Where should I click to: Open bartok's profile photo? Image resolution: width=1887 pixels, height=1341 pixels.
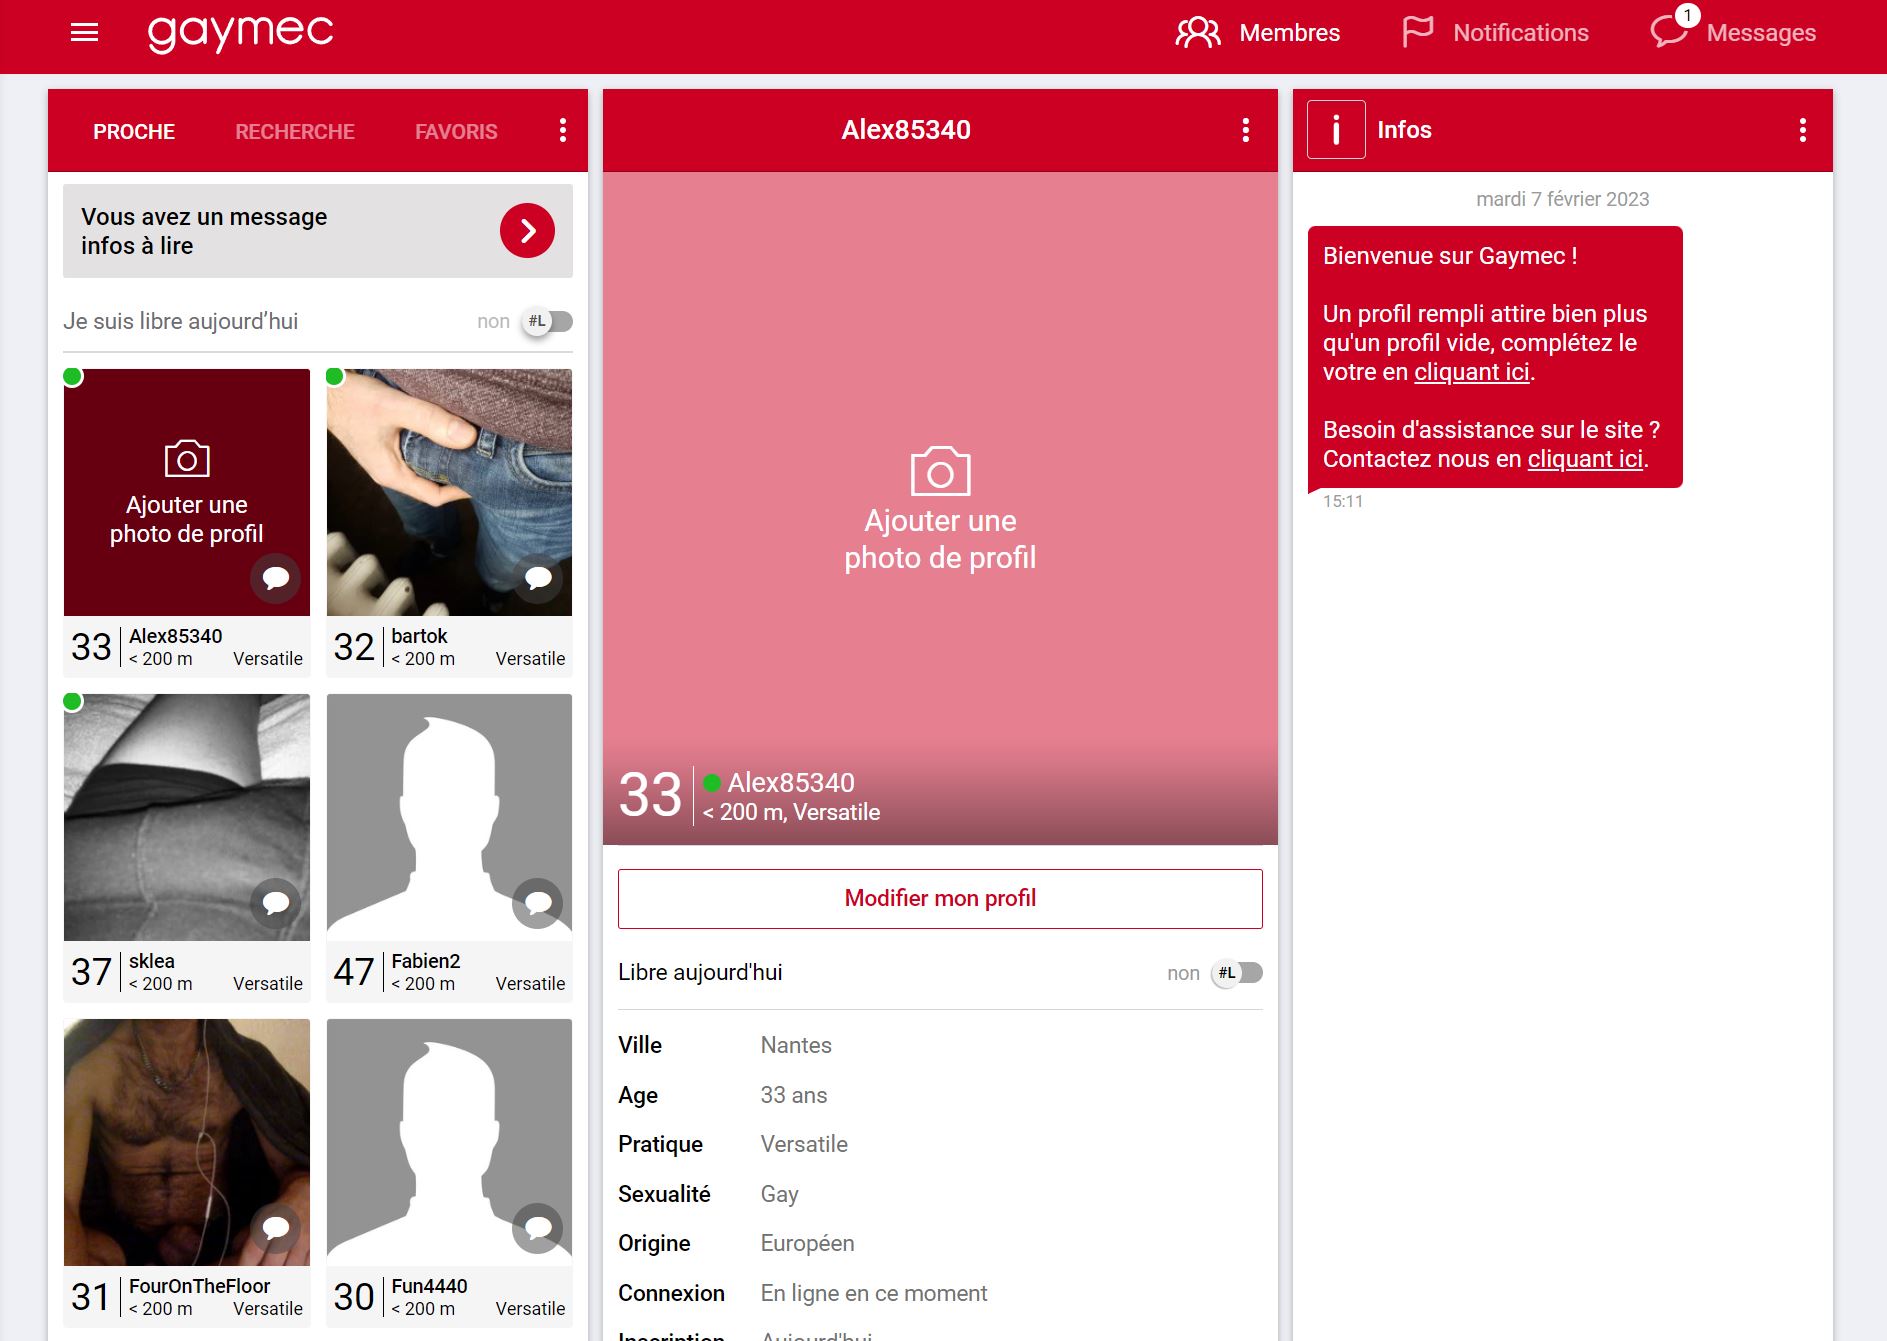pyautogui.click(x=450, y=492)
